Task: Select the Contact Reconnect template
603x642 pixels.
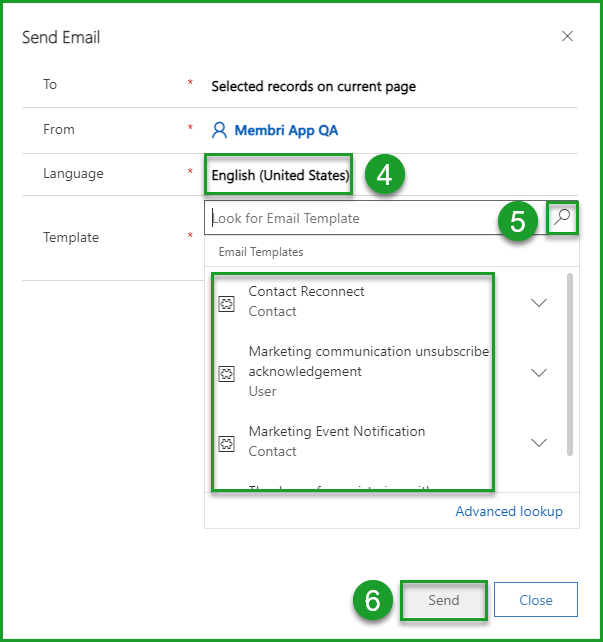Action: [306, 292]
